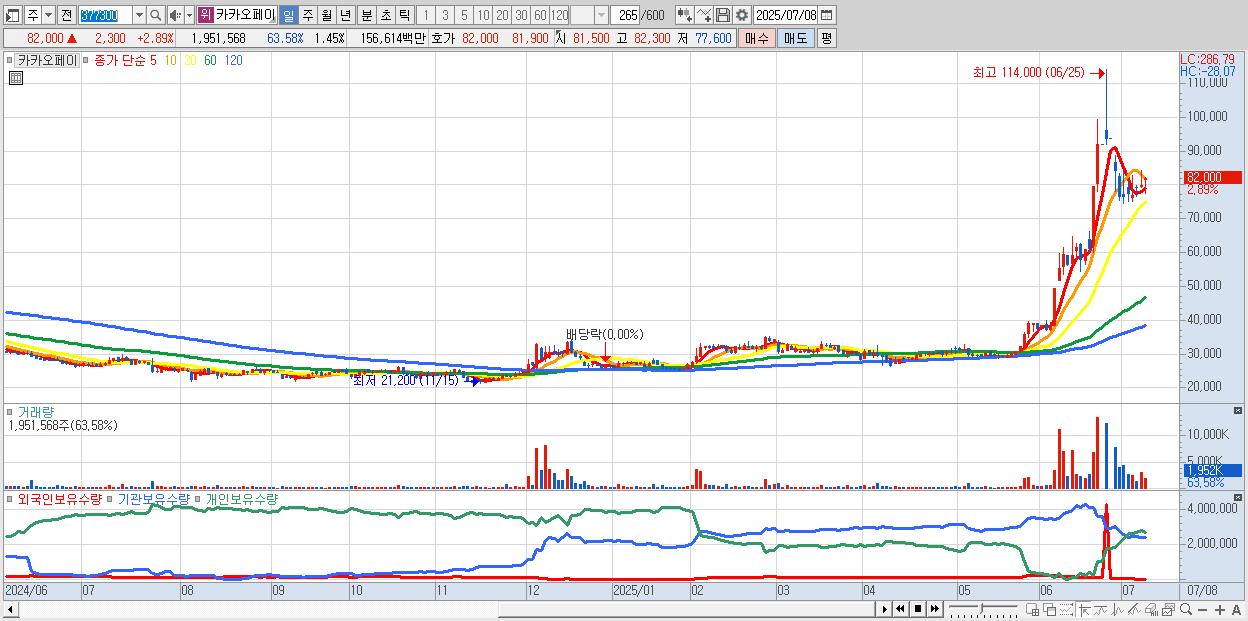Zoom in with the plus icon
Screen dimensions: 1248x621
click(x=1220, y=610)
